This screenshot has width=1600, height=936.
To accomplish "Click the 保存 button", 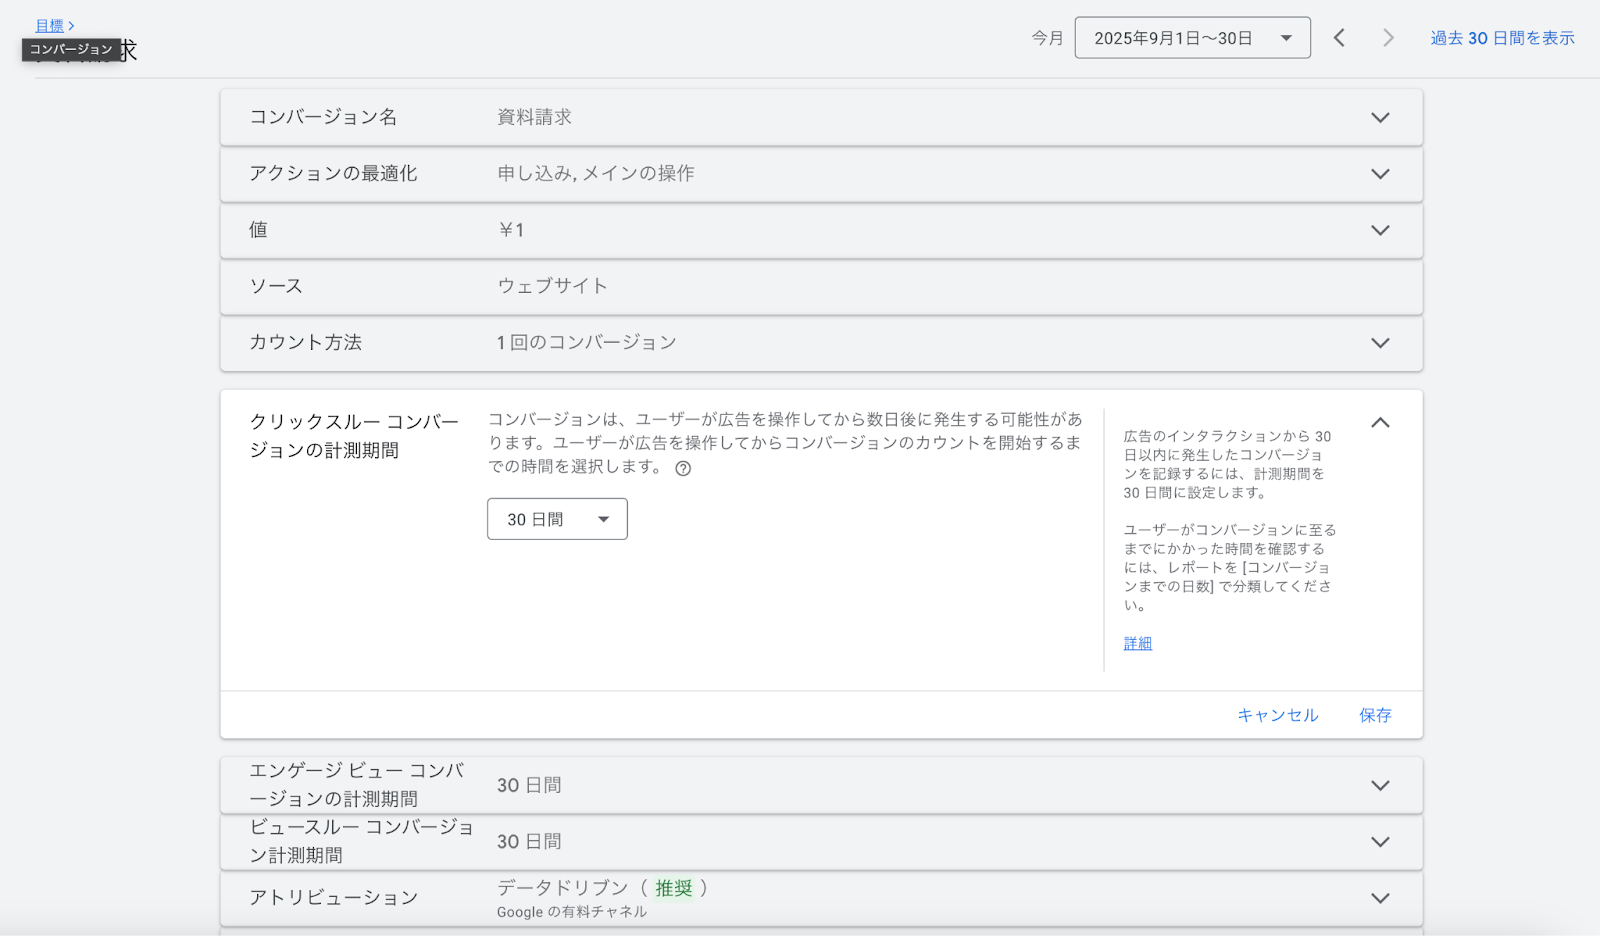I will (1375, 715).
